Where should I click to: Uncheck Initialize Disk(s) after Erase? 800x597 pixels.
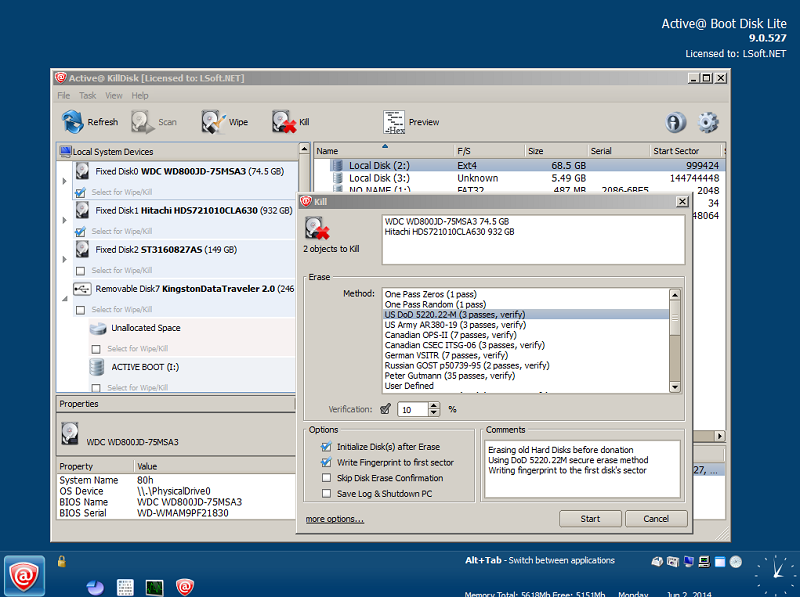pyautogui.click(x=326, y=446)
